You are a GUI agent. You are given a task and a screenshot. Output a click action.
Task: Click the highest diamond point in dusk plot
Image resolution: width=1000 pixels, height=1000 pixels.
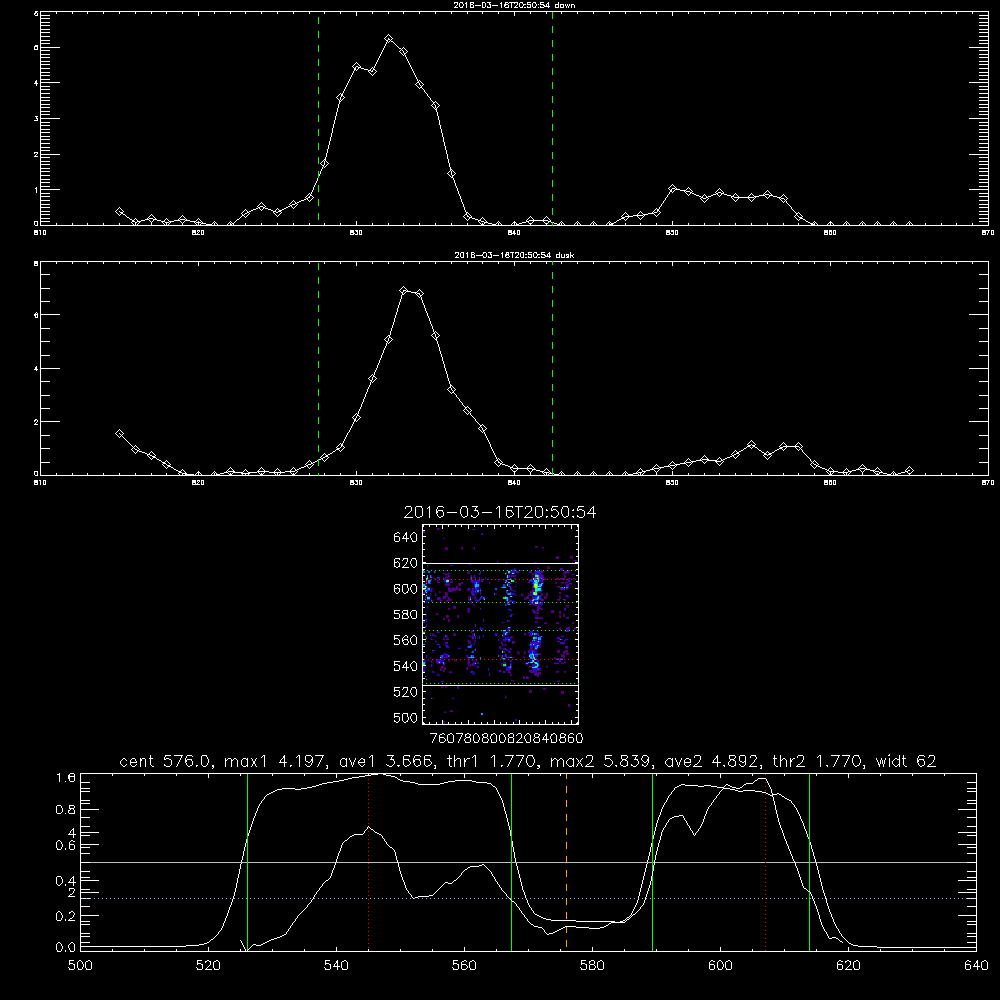click(x=404, y=291)
